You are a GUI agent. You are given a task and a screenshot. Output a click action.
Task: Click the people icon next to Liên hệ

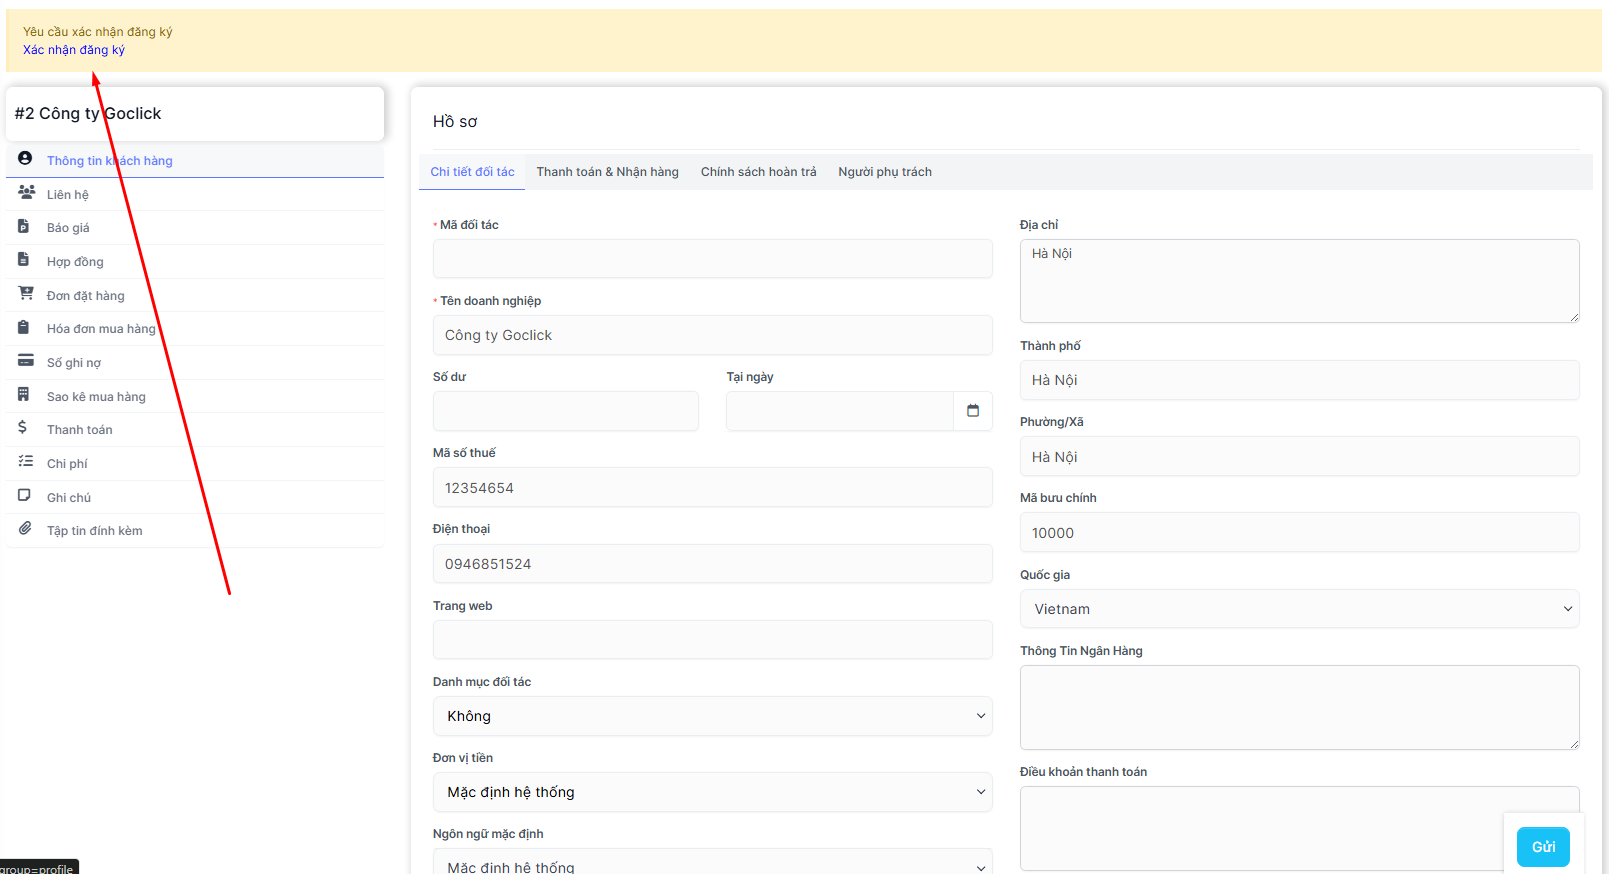[26, 192]
